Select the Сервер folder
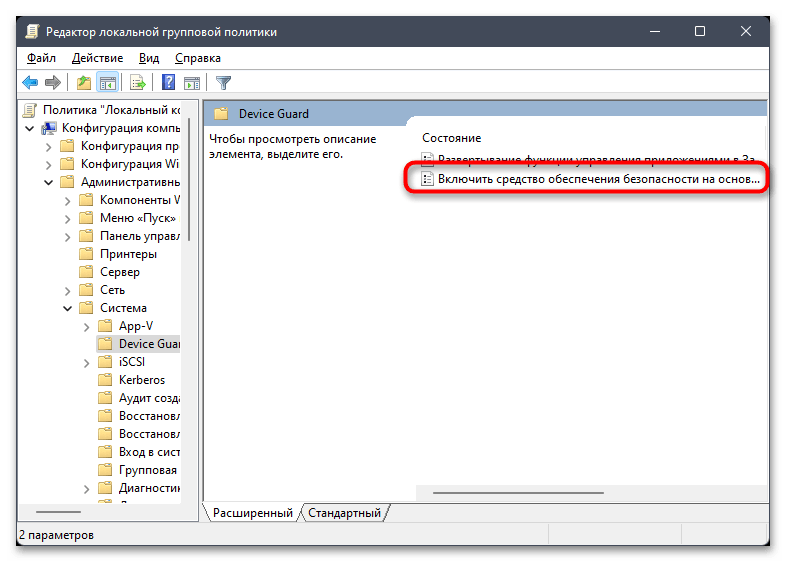Image resolution: width=786 pixels, height=562 pixels. 110,272
